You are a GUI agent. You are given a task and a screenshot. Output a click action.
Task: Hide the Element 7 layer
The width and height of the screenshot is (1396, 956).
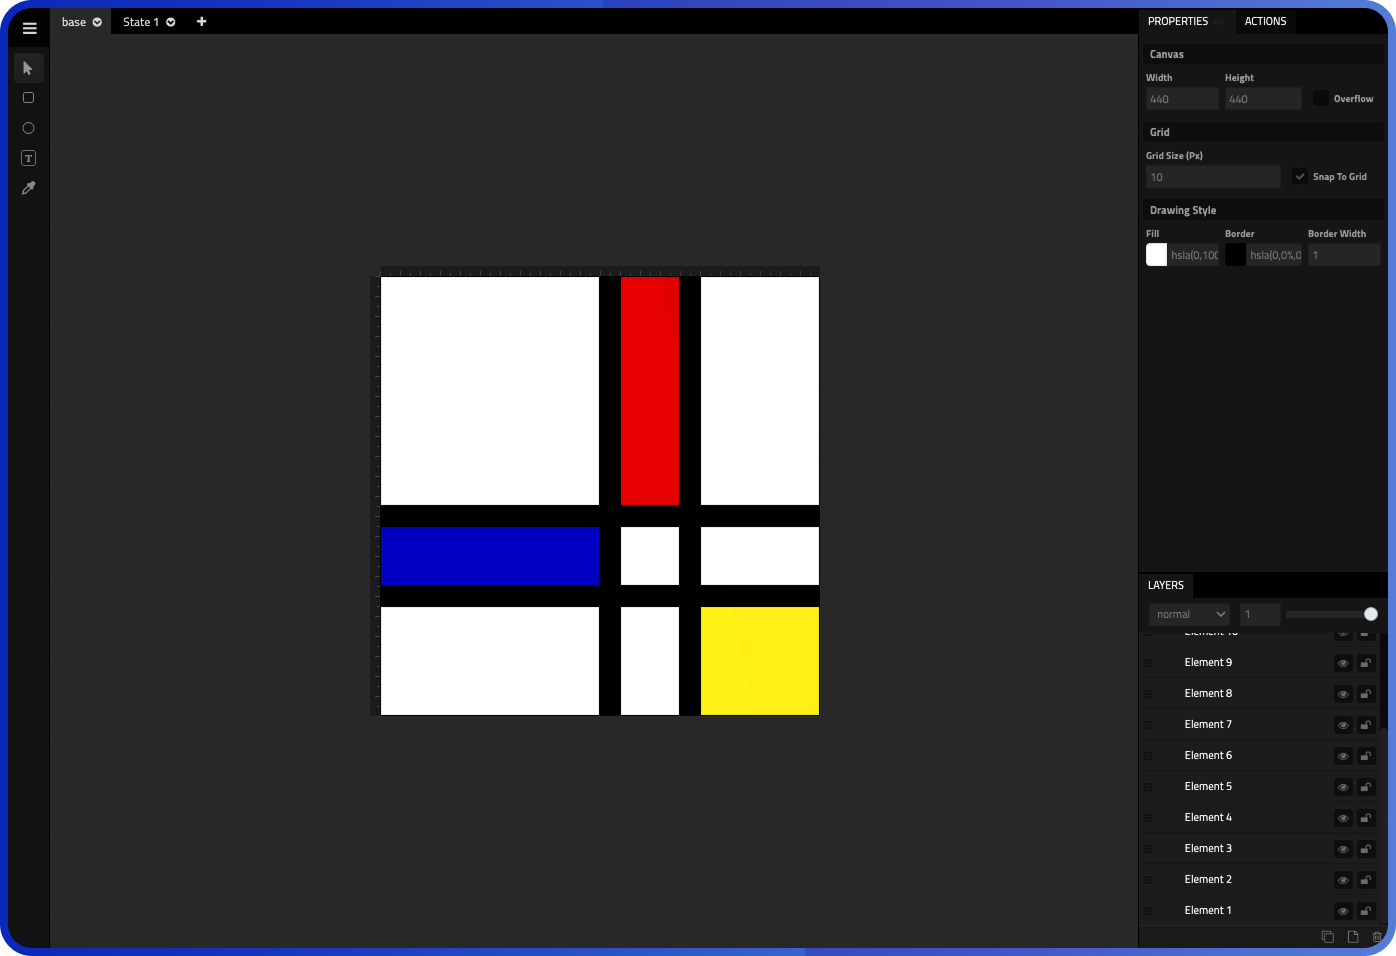[1343, 725]
